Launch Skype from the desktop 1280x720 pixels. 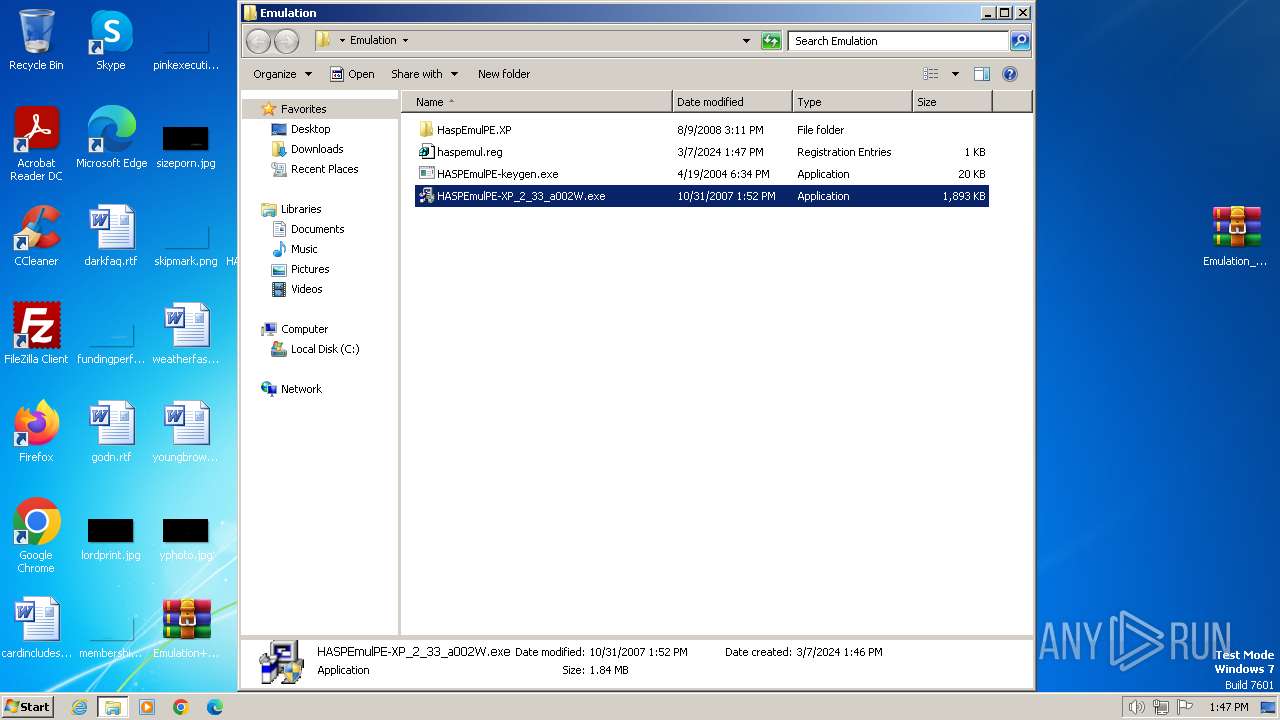[x=111, y=40]
